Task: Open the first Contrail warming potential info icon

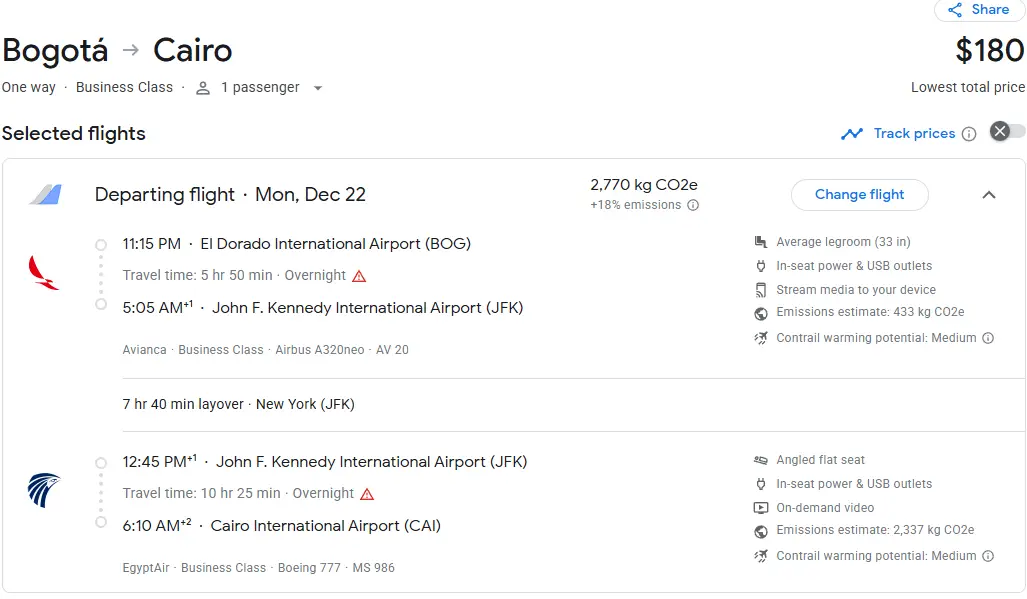Action: click(x=988, y=338)
